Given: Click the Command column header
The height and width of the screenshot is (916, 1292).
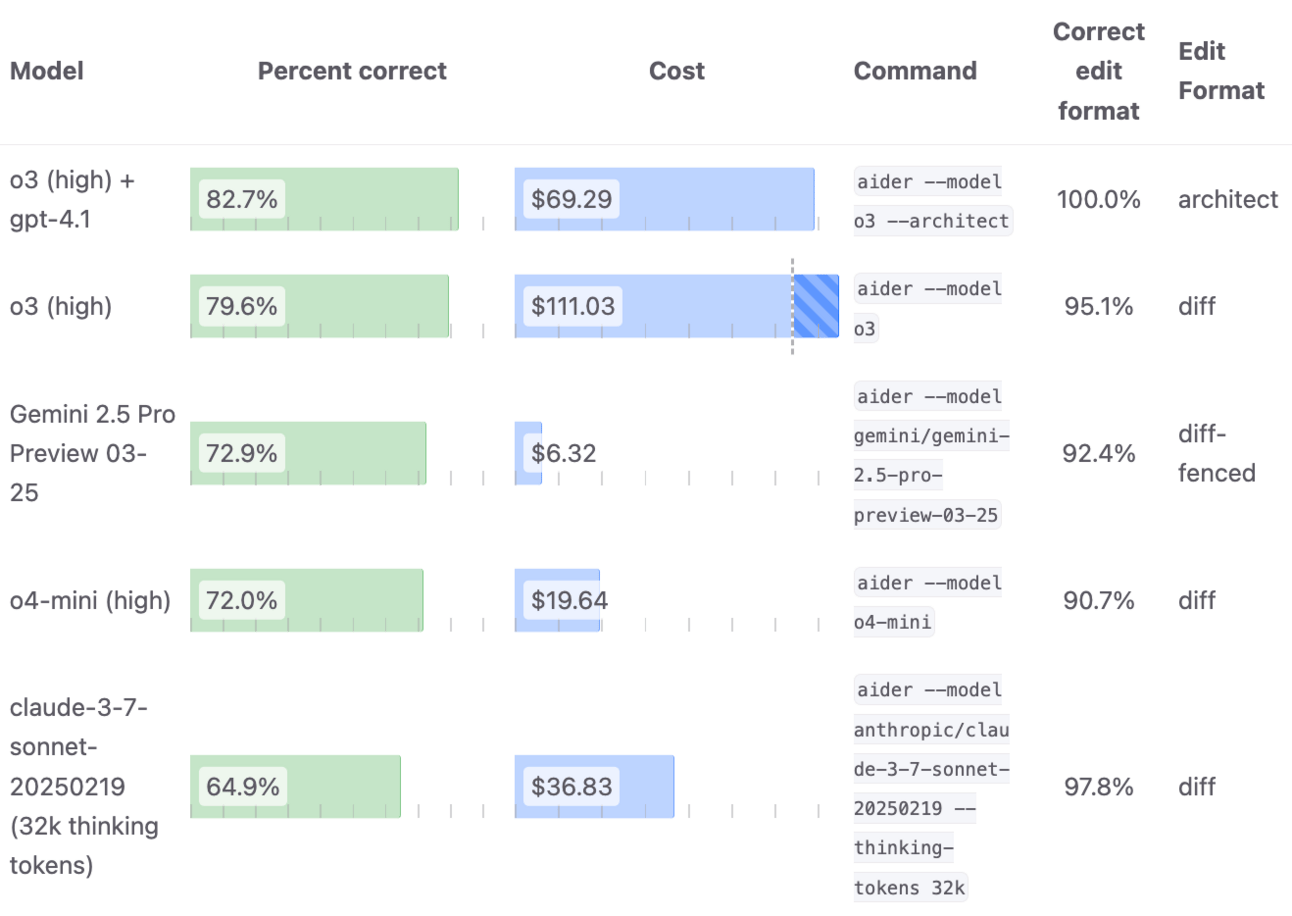Looking at the screenshot, I should coord(915,71).
